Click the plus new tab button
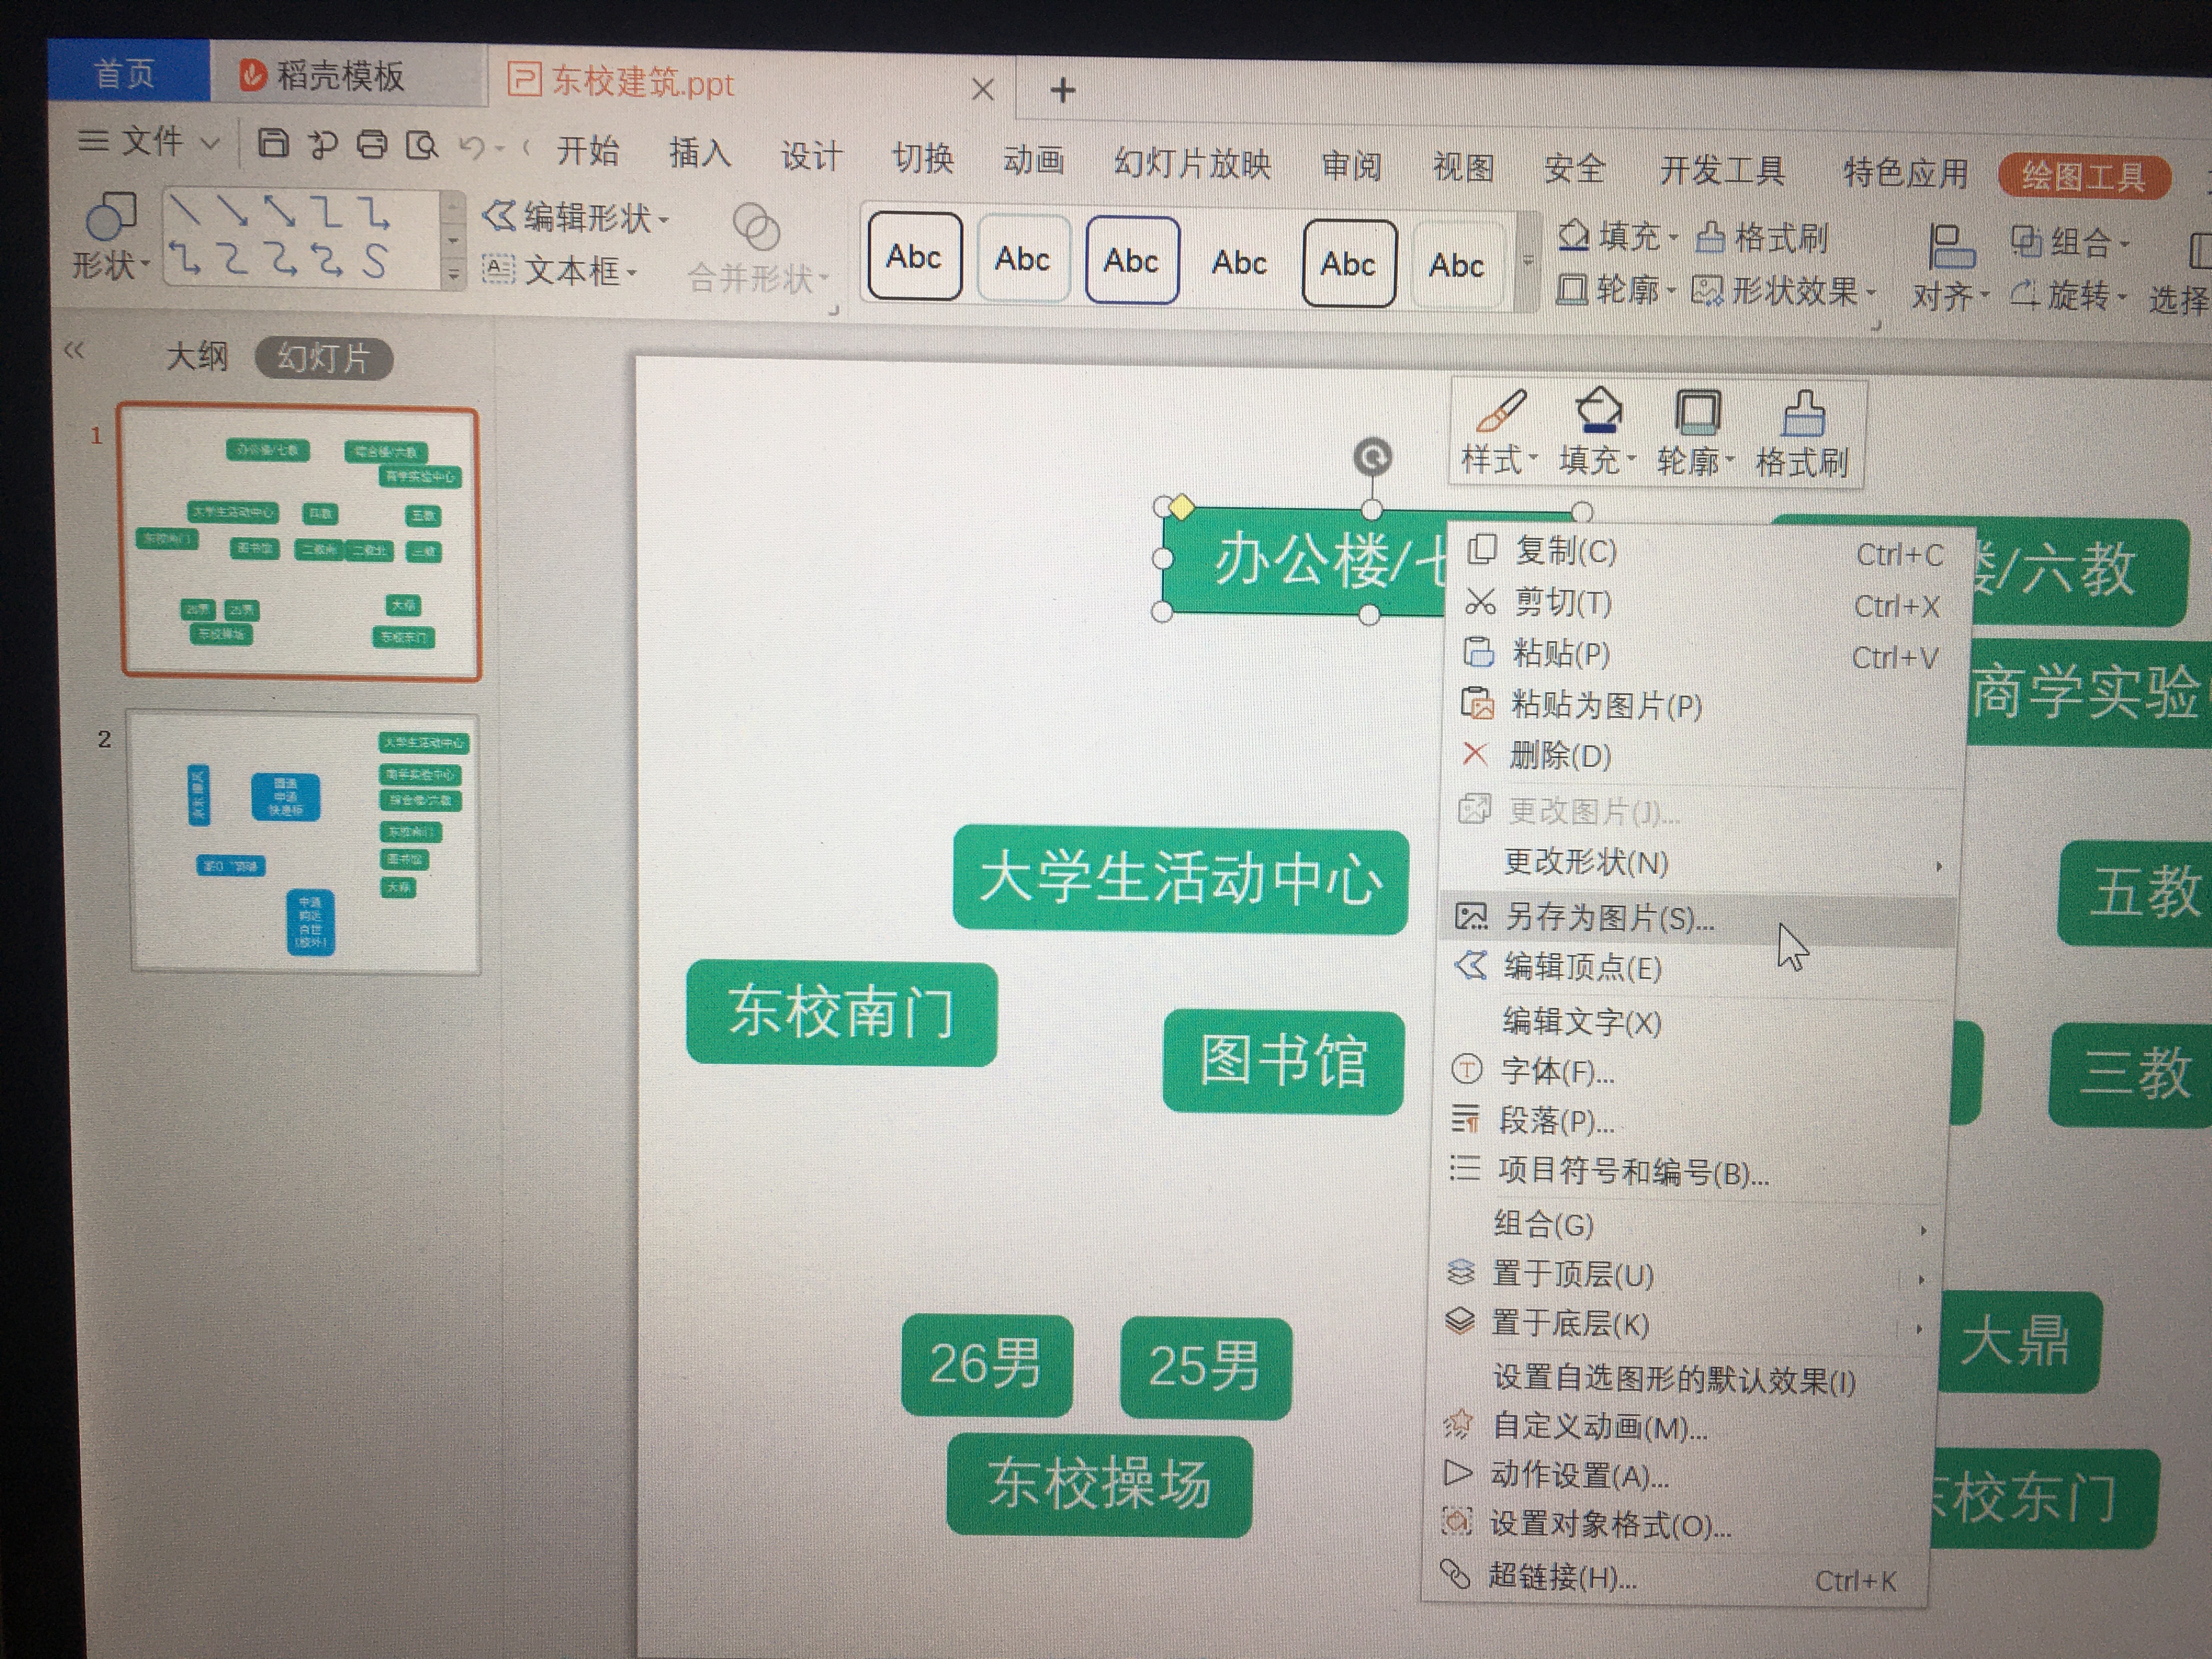 pos(1062,91)
